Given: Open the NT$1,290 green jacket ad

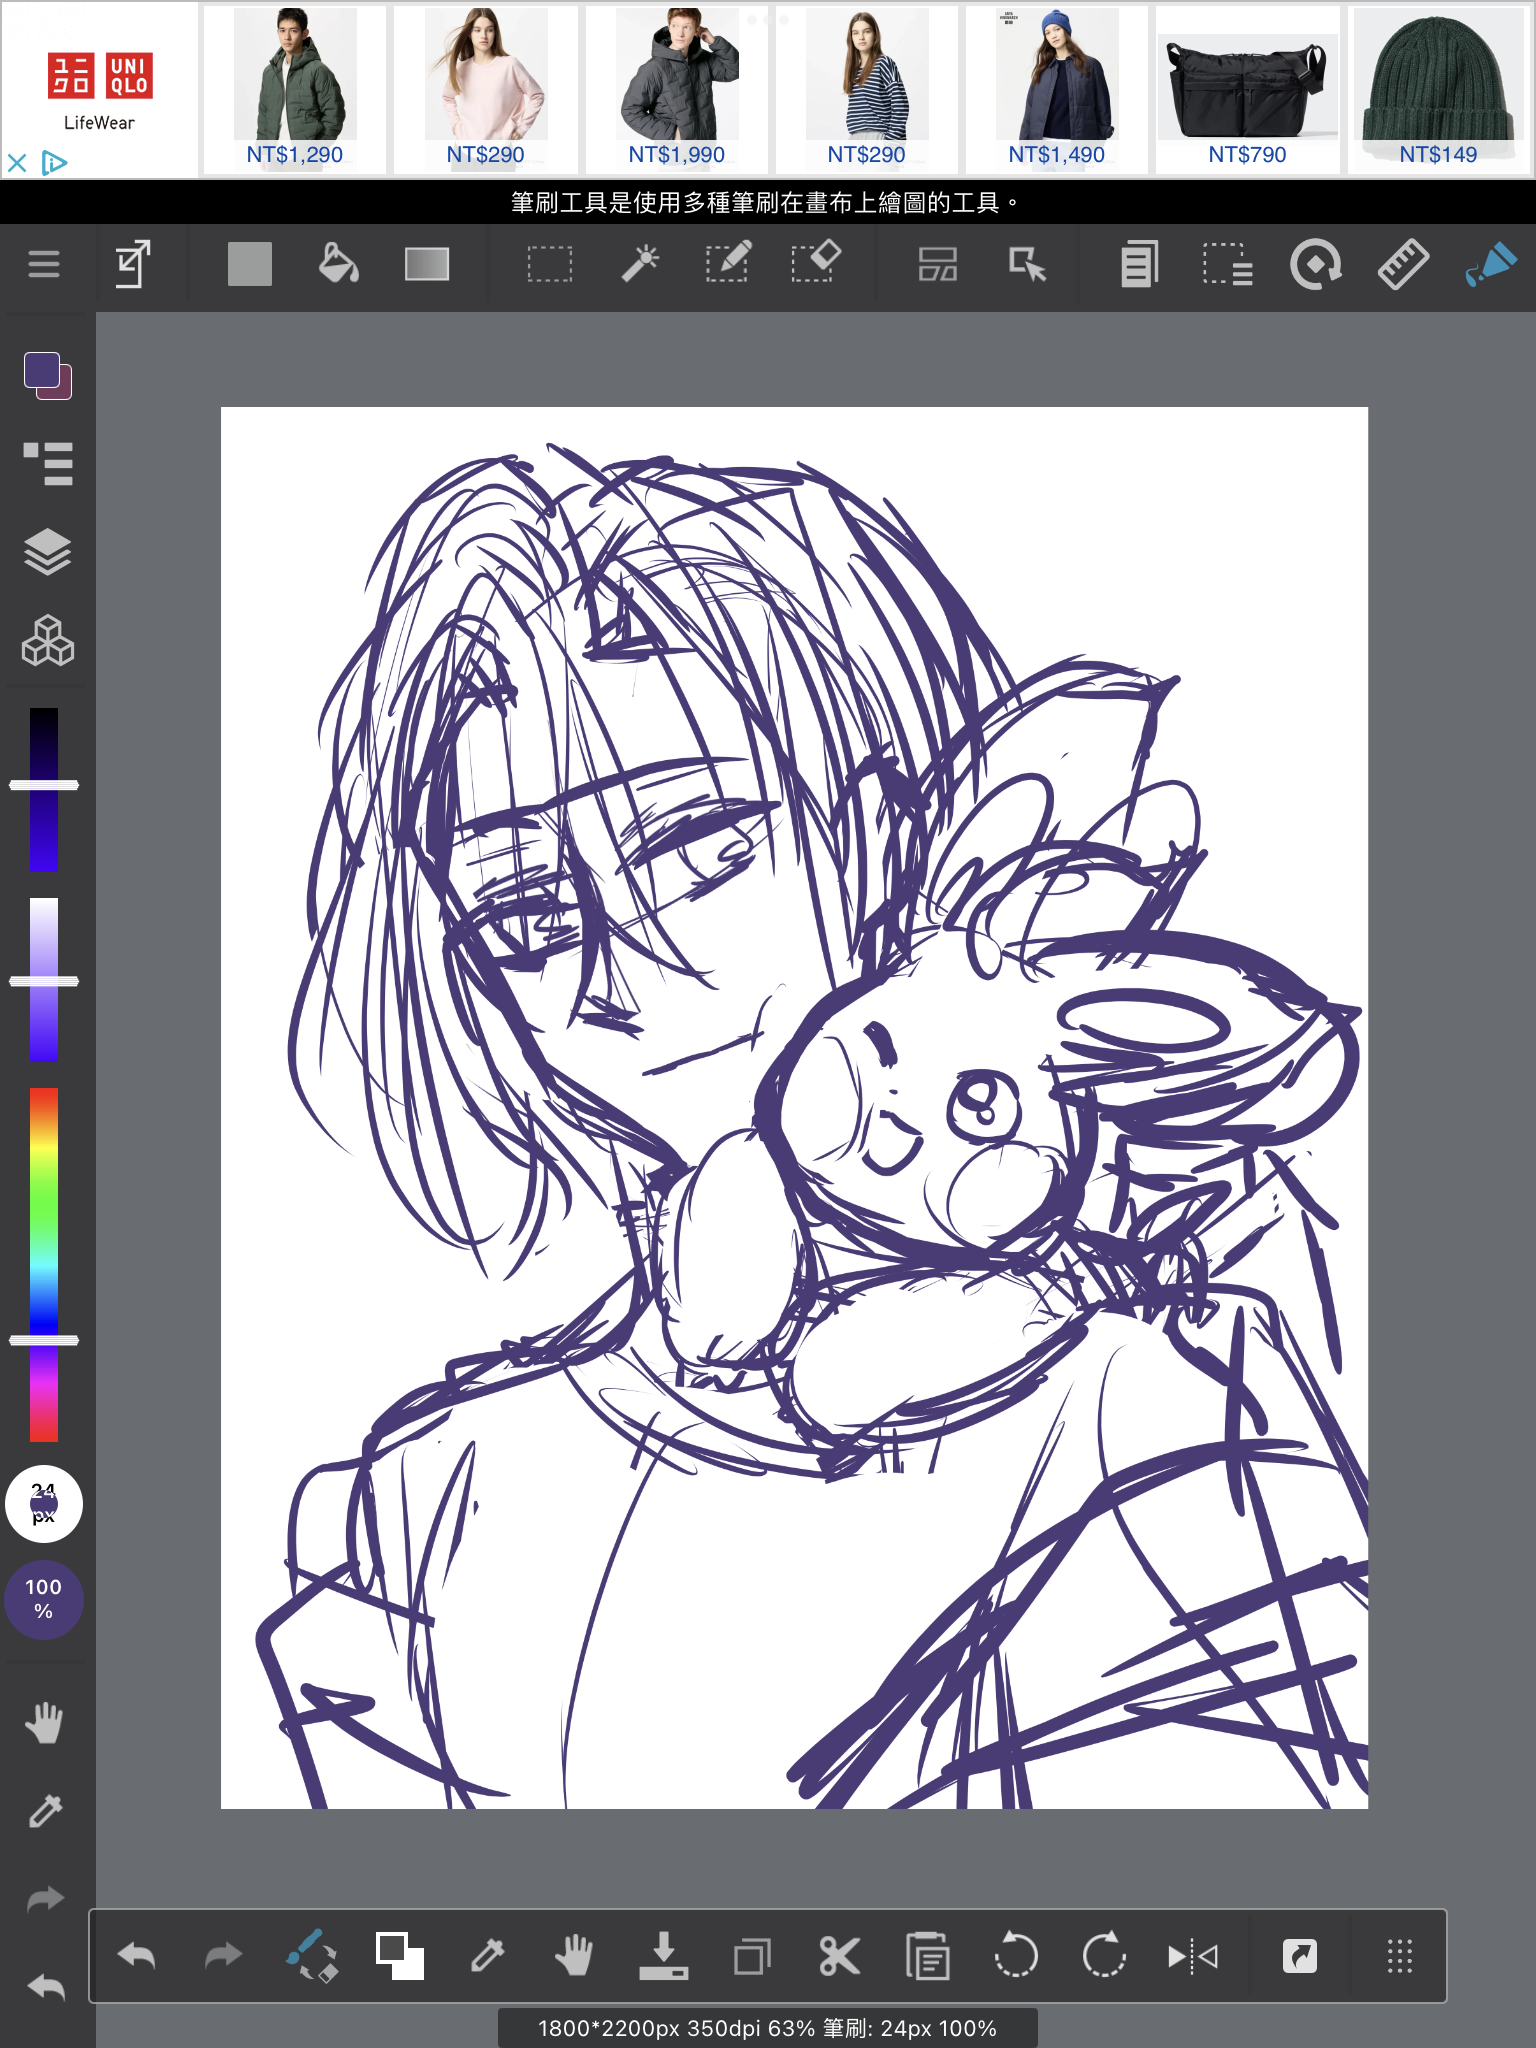Looking at the screenshot, I should click(295, 89).
